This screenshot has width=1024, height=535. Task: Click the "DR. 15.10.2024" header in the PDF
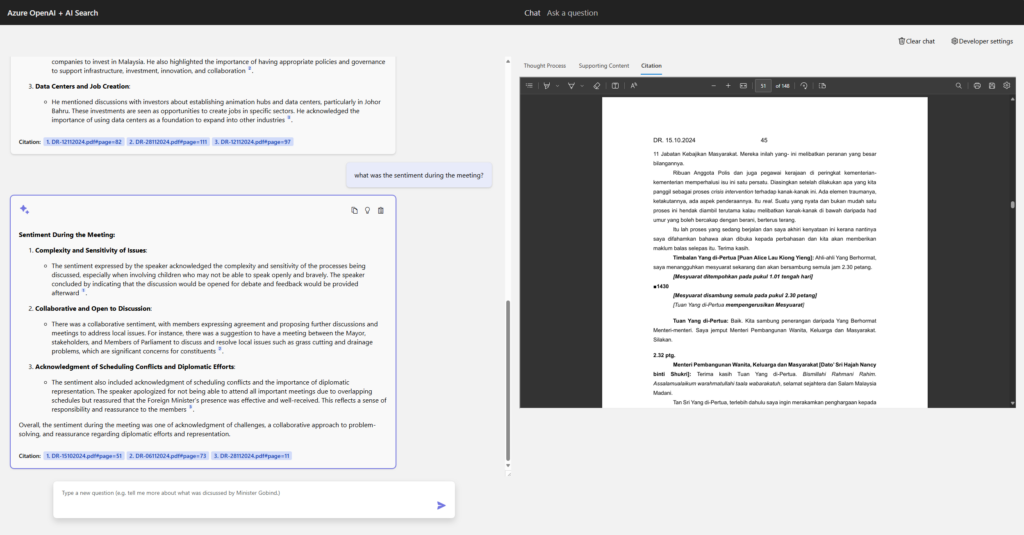pos(674,140)
